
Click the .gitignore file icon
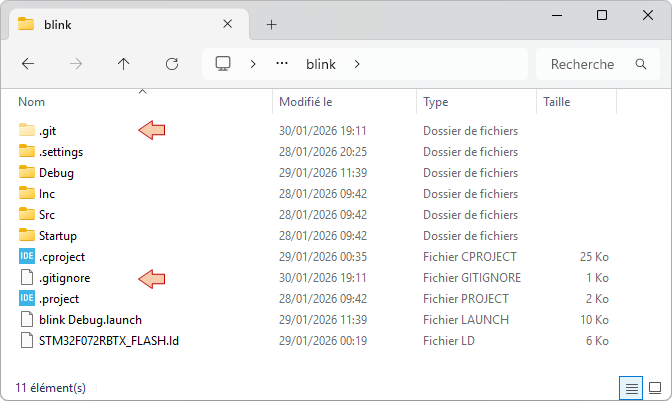[27, 278]
